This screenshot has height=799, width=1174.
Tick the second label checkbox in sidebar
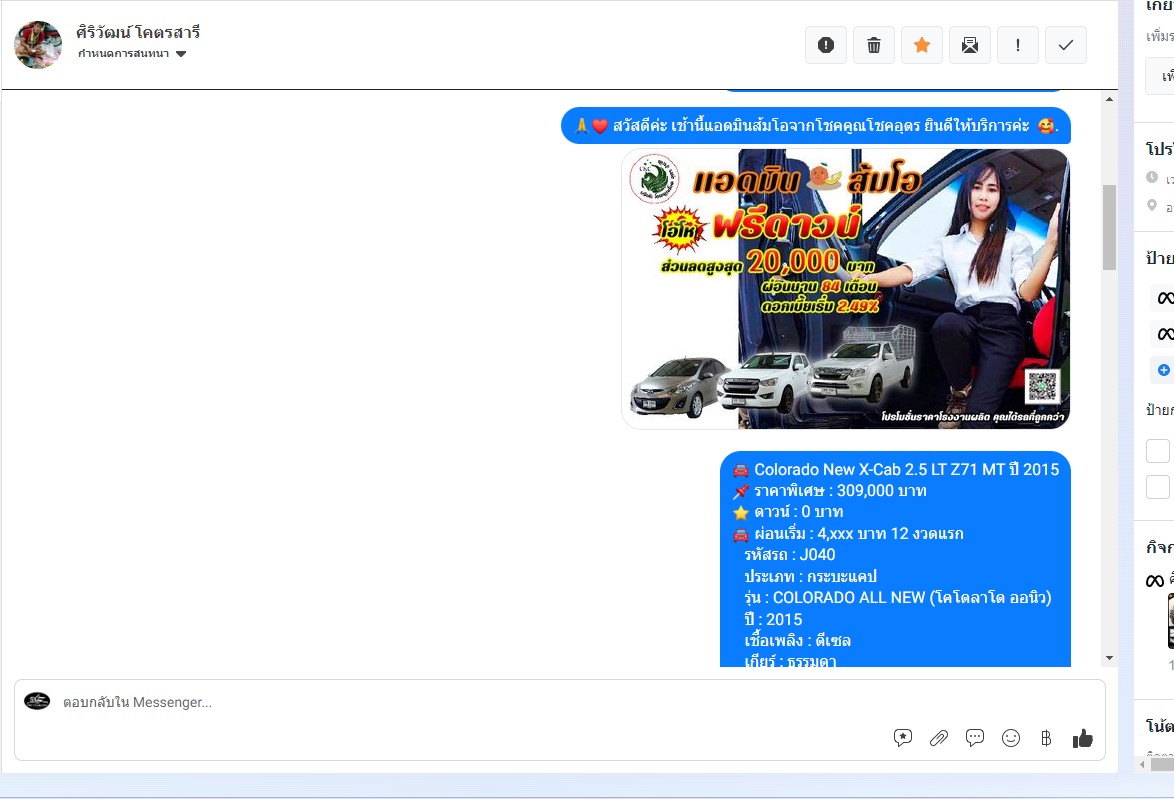pos(1157,487)
